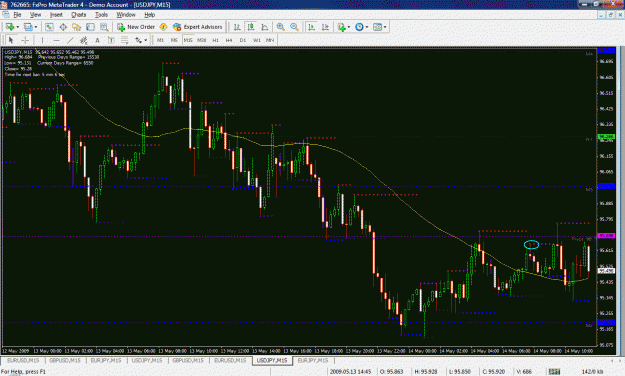Create a new chart via toolbar icon
The width and height of the screenshot is (625, 376).
click(10, 27)
